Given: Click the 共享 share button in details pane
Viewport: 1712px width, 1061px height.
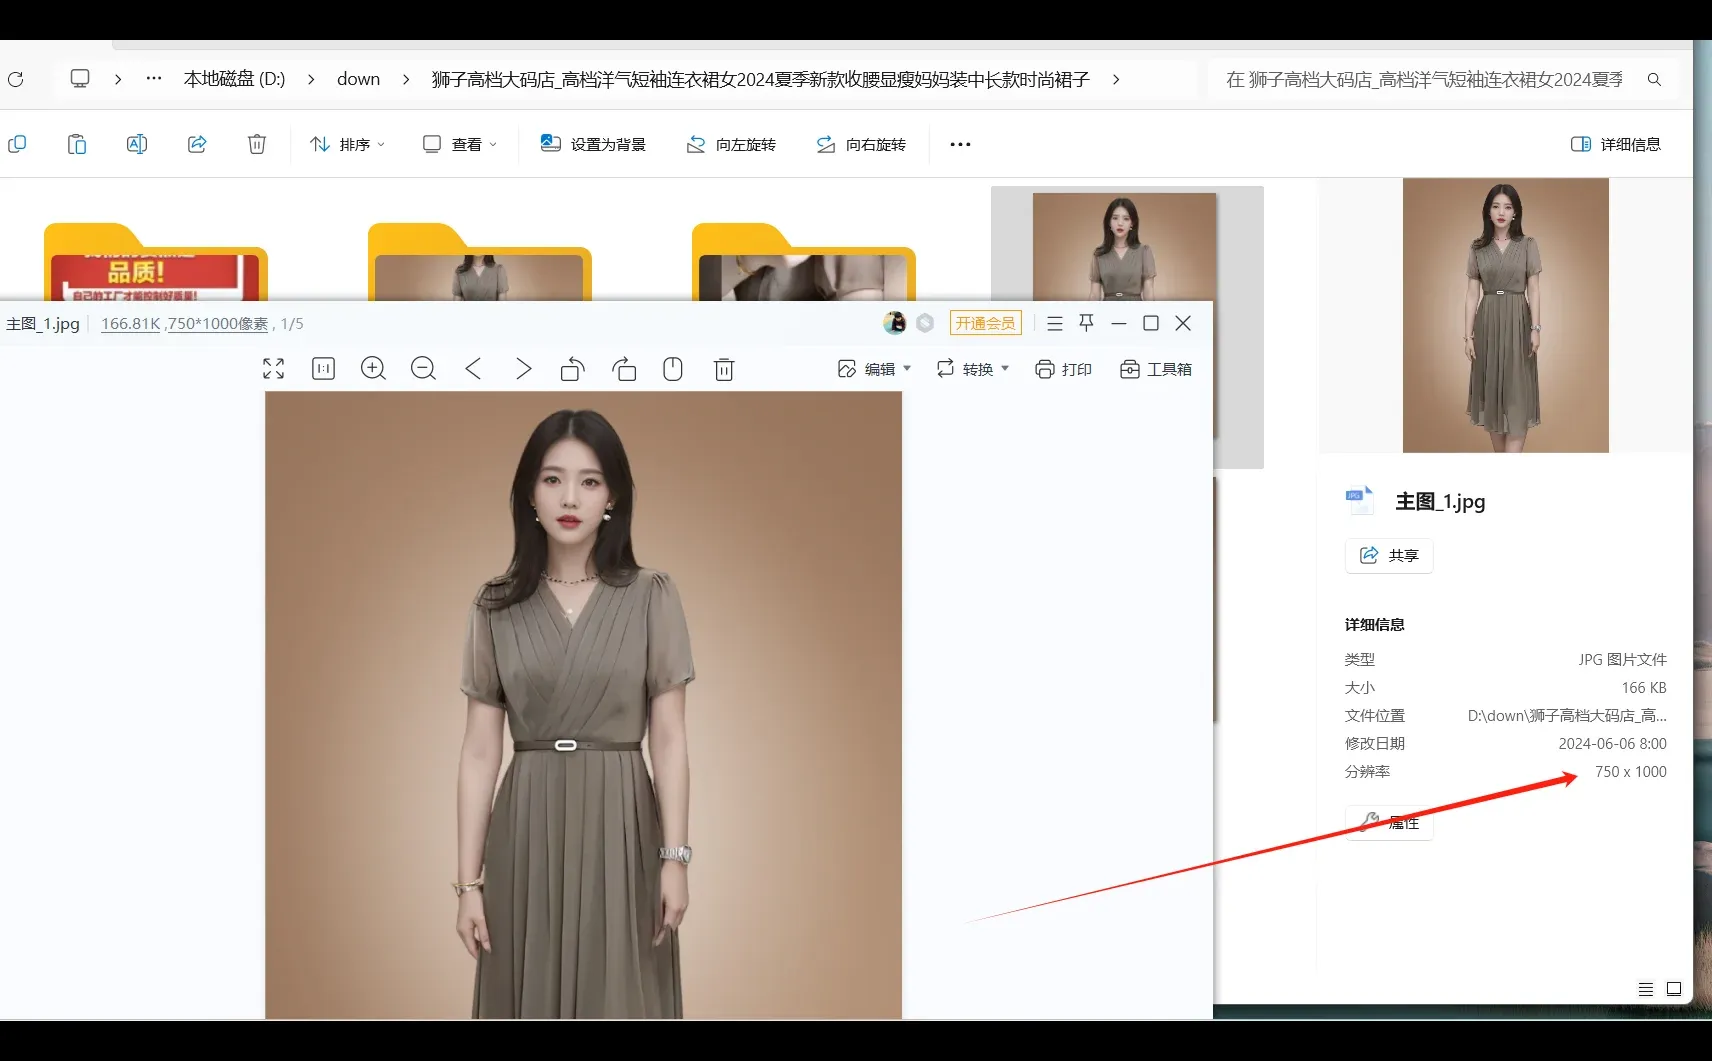Looking at the screenshot, I should [1389, 555].
